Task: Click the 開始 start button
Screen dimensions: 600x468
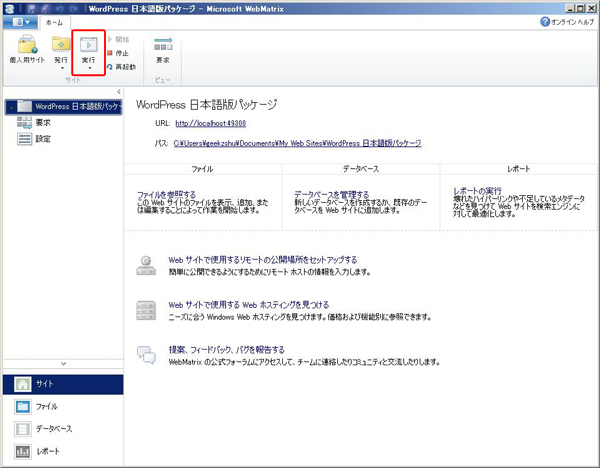Action: coord(118,39)
